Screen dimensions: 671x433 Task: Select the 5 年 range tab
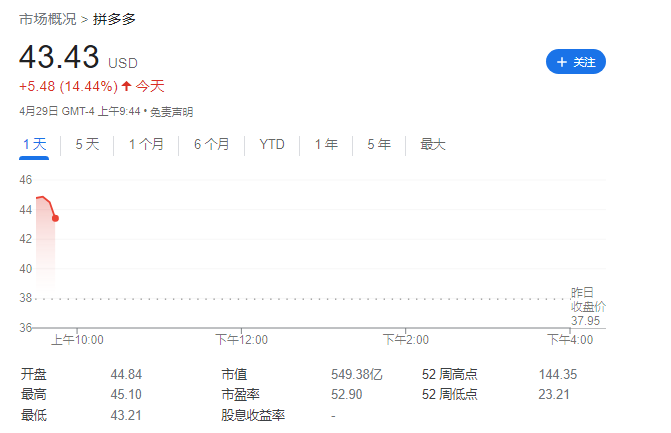pyautogui.click(x=379, y=144)
